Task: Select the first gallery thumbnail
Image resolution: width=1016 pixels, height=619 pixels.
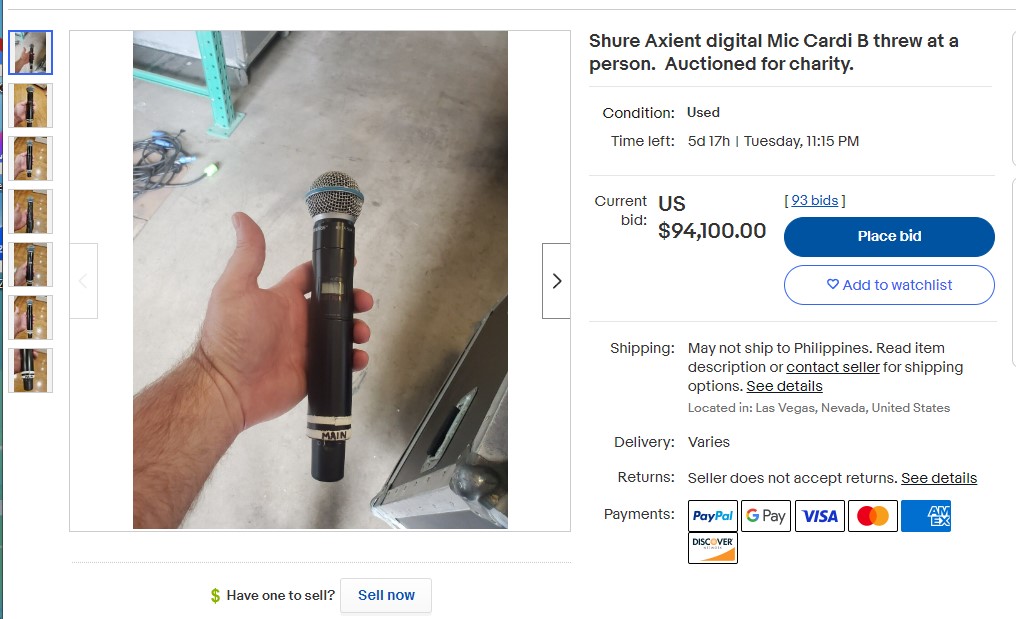Action: pos(31,53)
